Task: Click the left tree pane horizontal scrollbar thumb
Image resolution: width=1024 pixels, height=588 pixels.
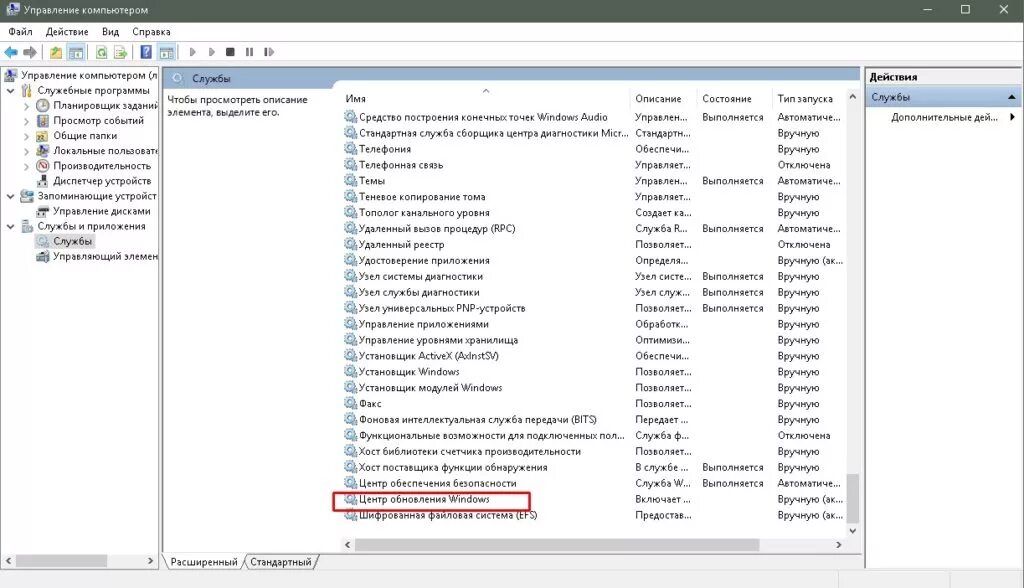Action: (x=61, y=561)
